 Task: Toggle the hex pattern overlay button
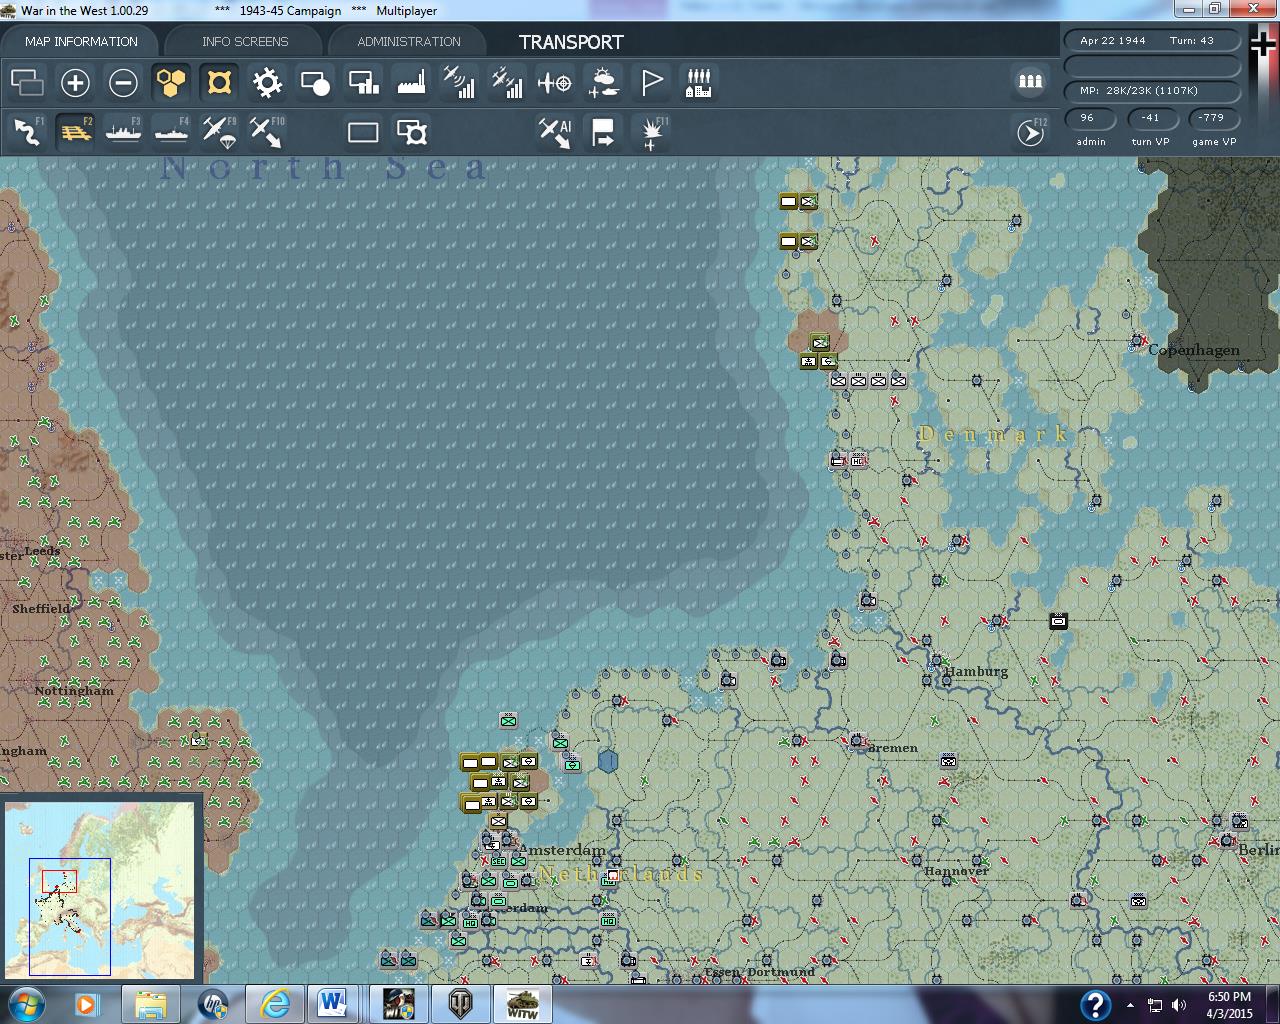pos(219,82)
